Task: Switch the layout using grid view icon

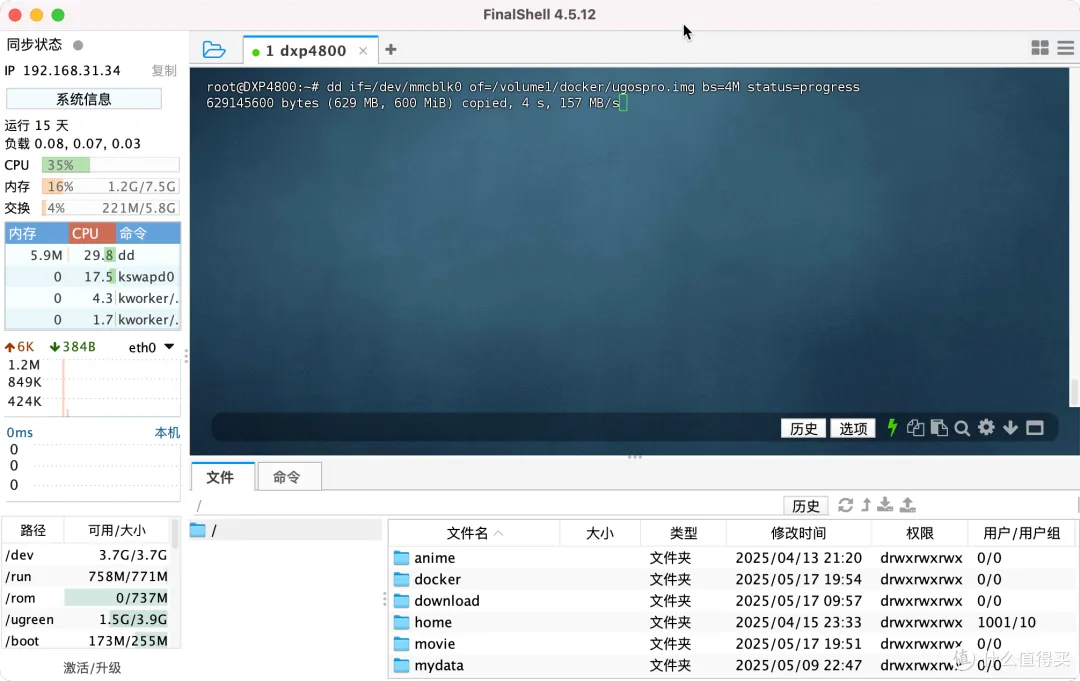Action: (1040, 48)
